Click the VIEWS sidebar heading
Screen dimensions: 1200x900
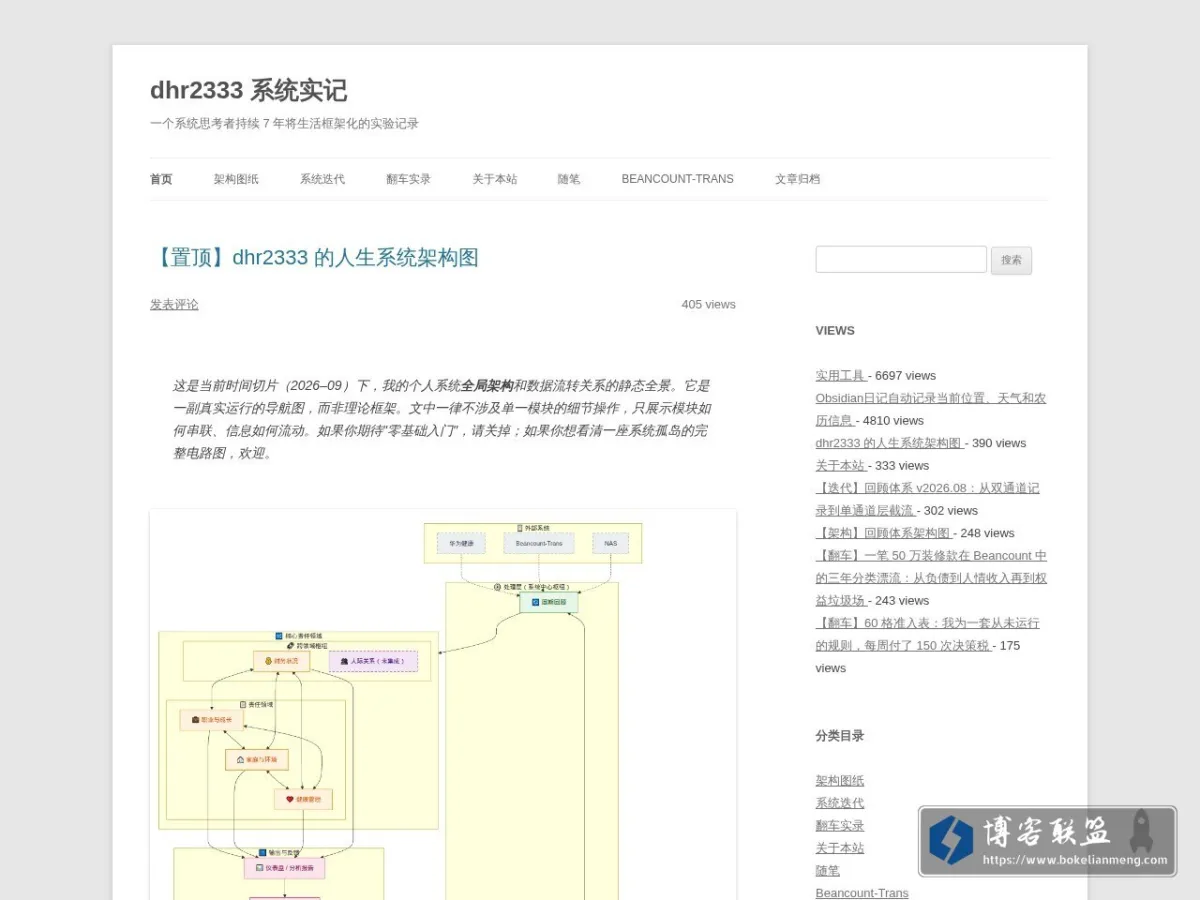835,331
